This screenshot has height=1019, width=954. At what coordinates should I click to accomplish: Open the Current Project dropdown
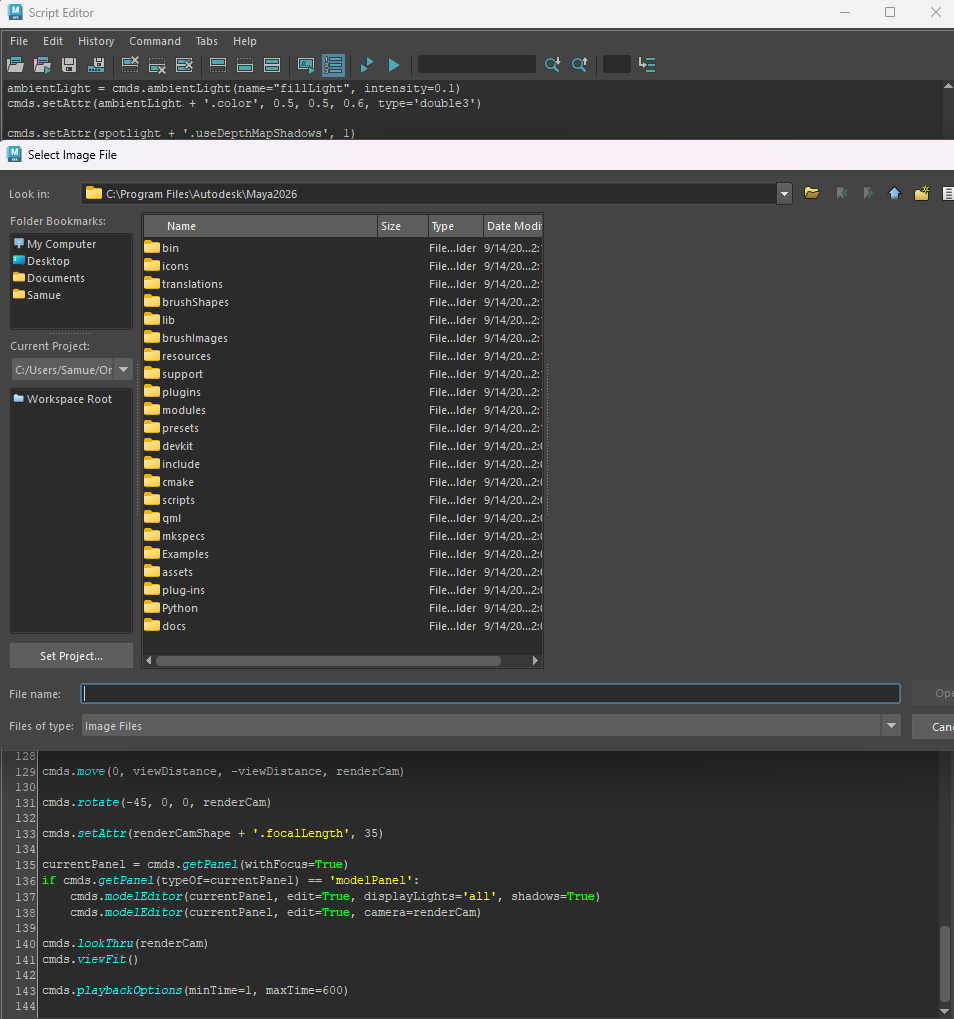coord(124,370)
